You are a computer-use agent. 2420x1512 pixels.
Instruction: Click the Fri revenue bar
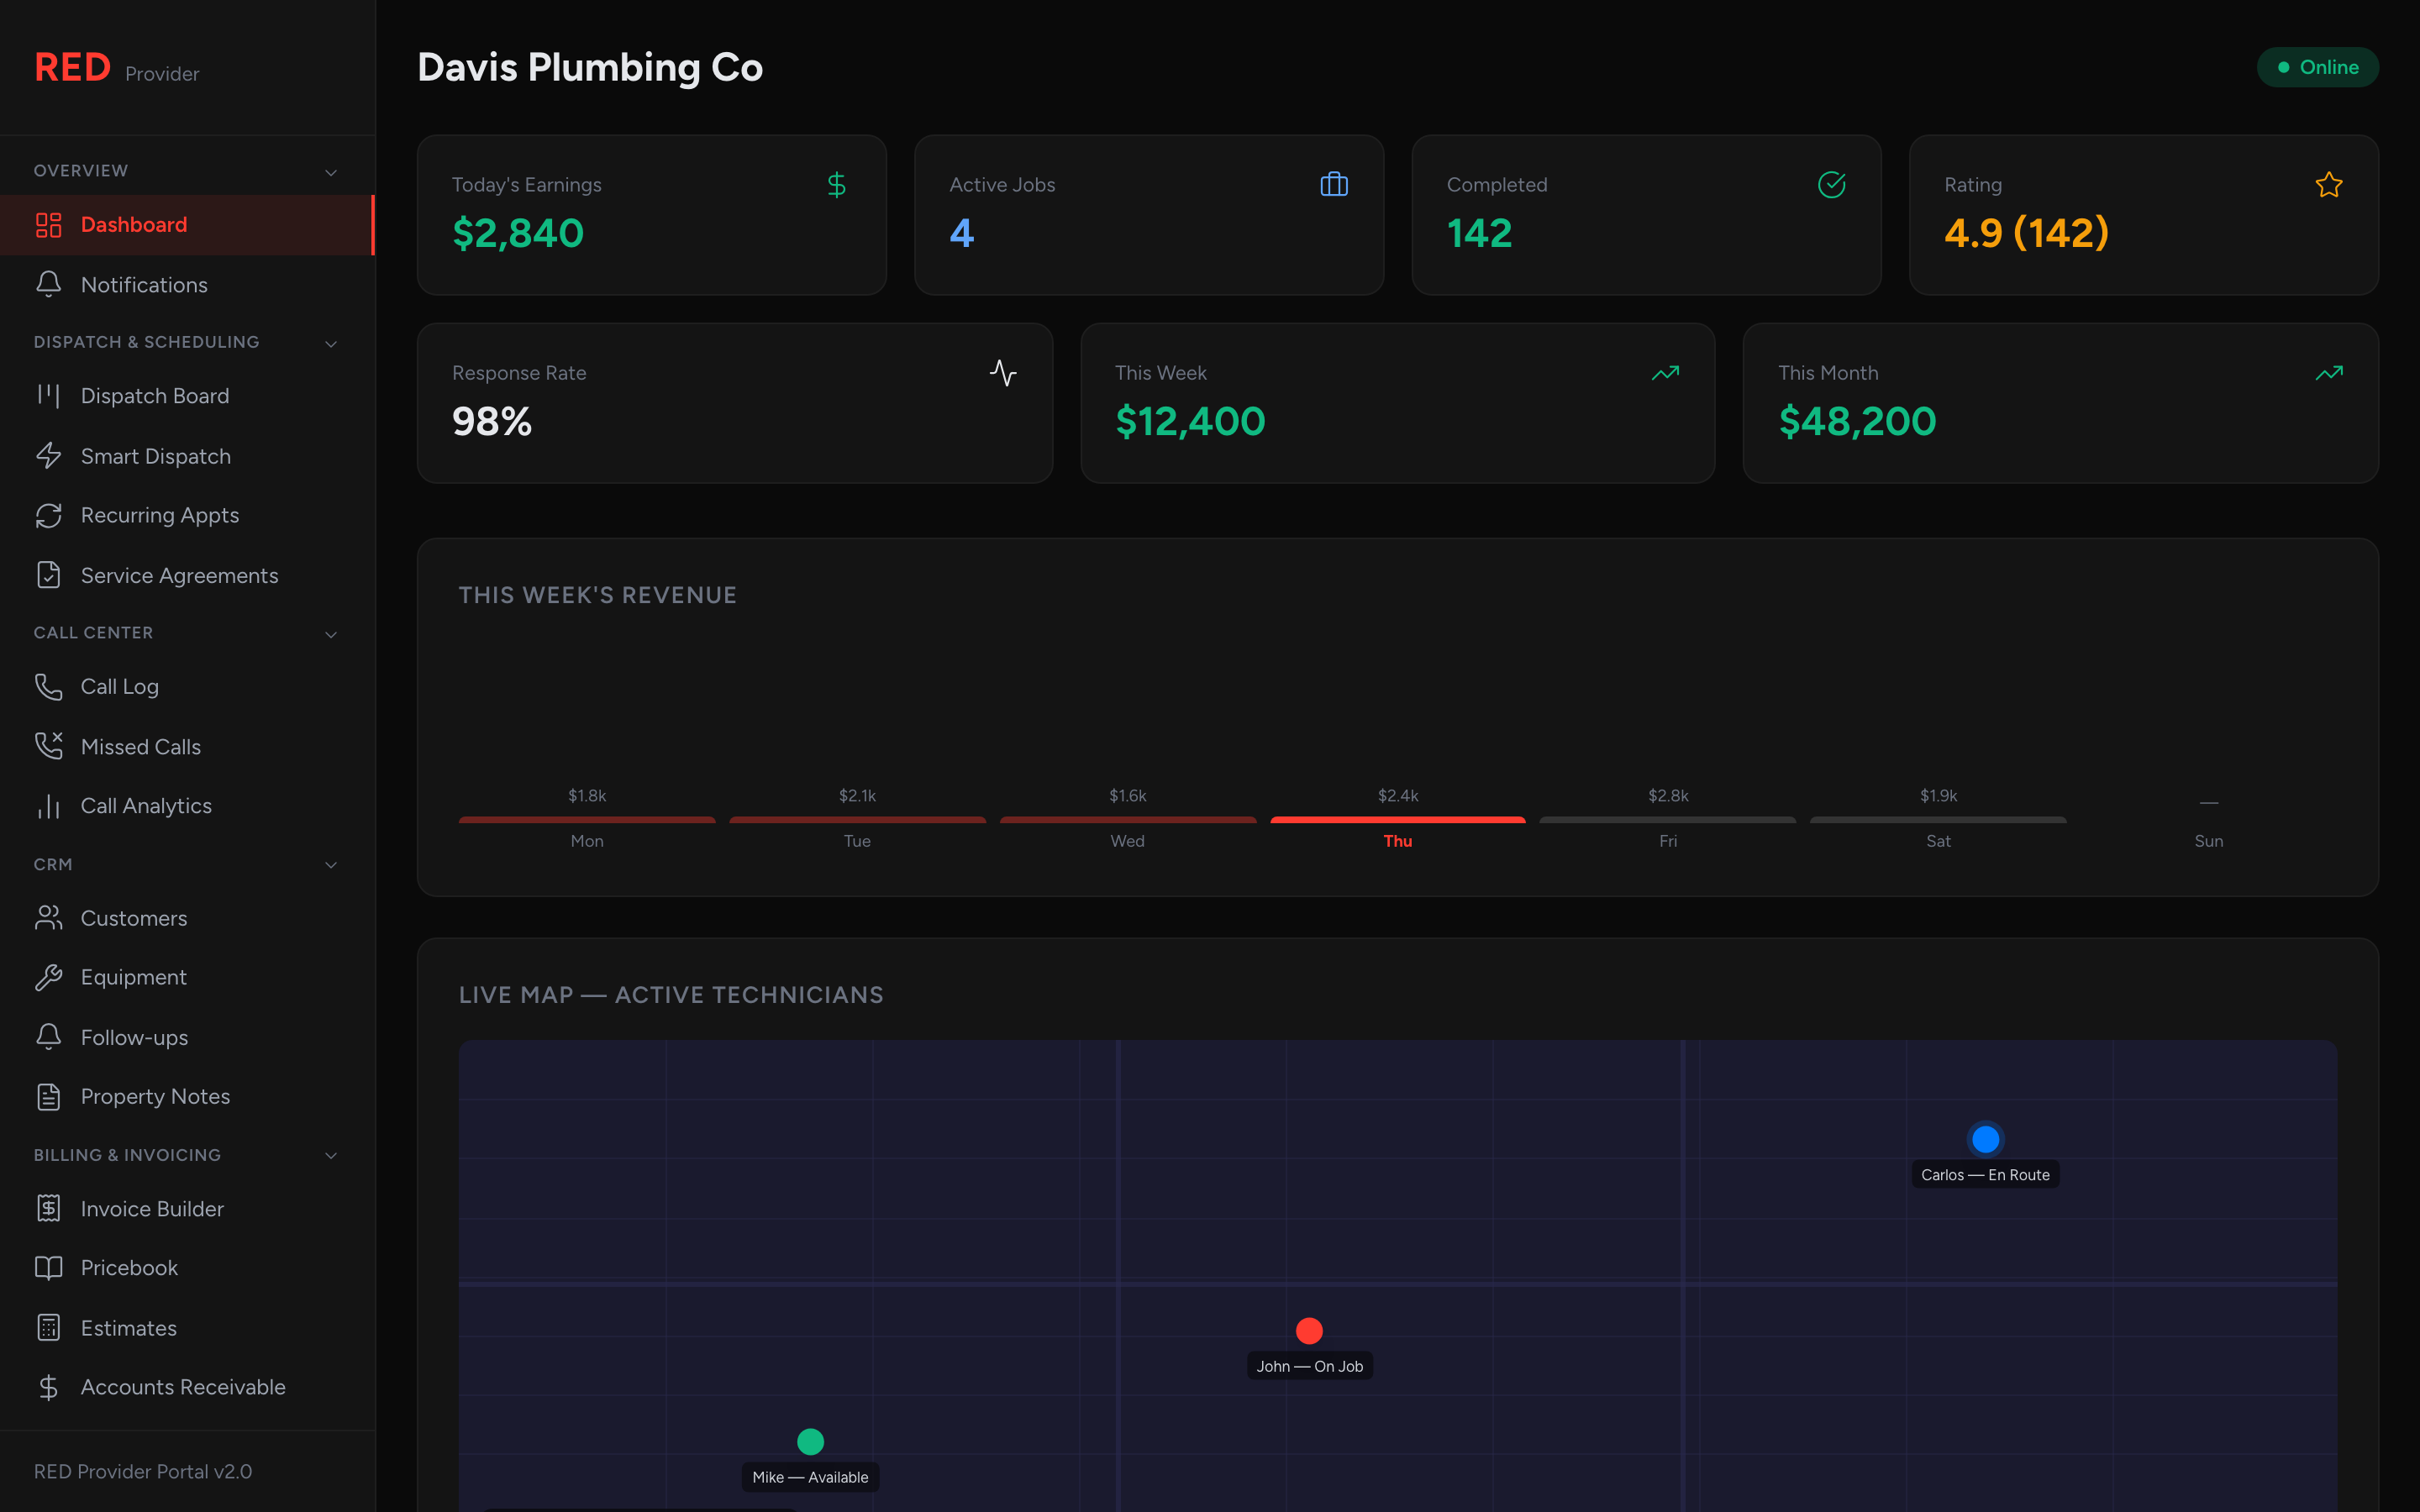[x=1668, y=820]
